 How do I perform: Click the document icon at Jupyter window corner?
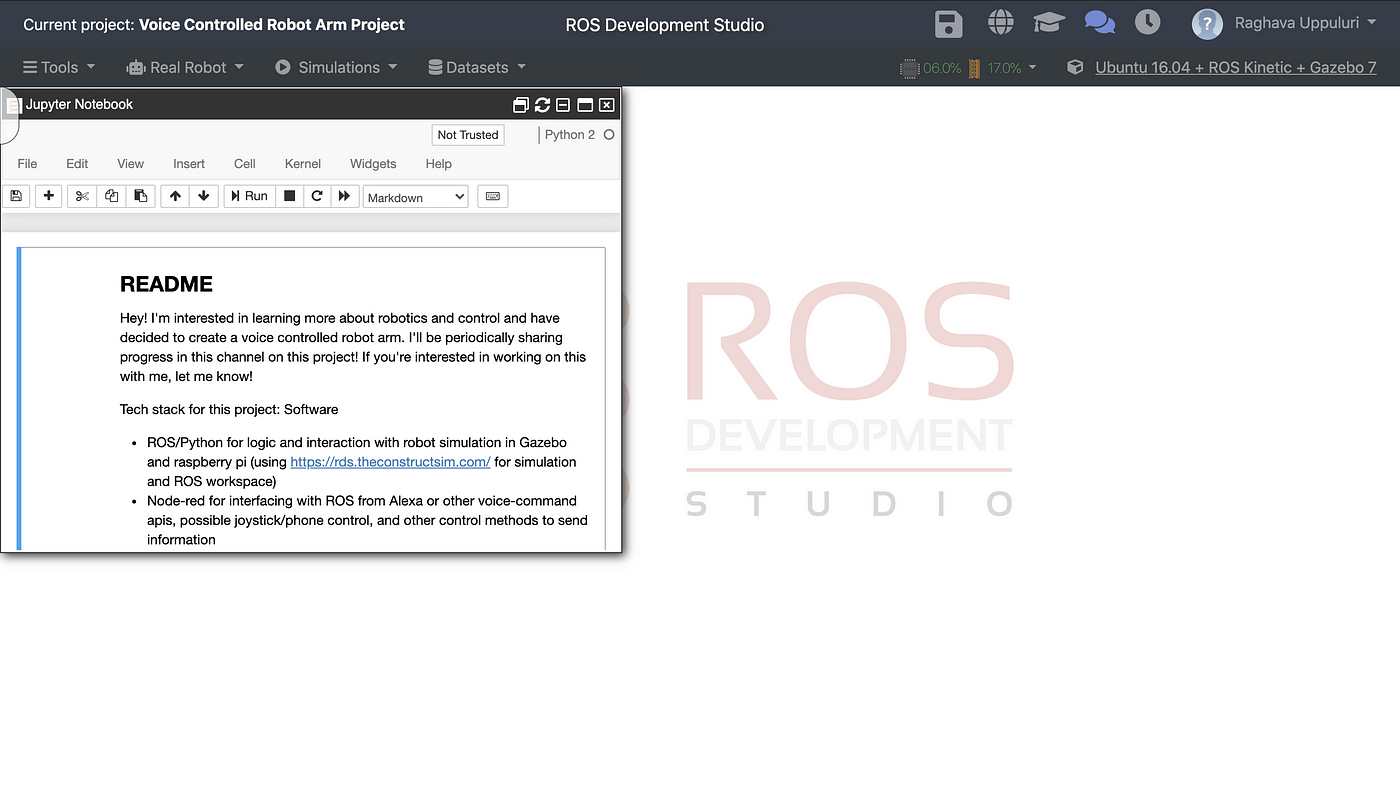tap(13, 104)
